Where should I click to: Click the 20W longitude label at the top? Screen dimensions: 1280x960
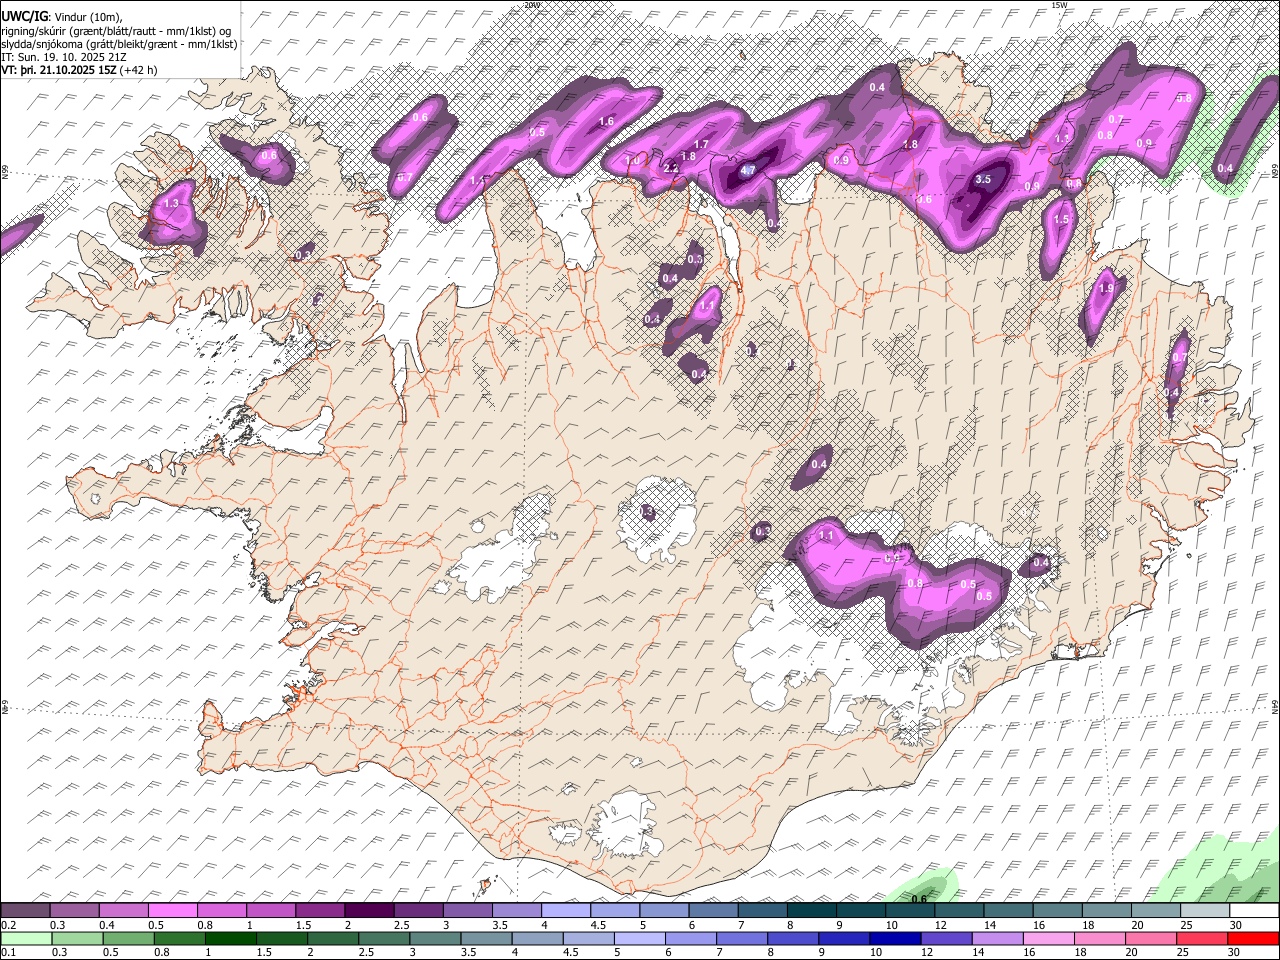532,5
